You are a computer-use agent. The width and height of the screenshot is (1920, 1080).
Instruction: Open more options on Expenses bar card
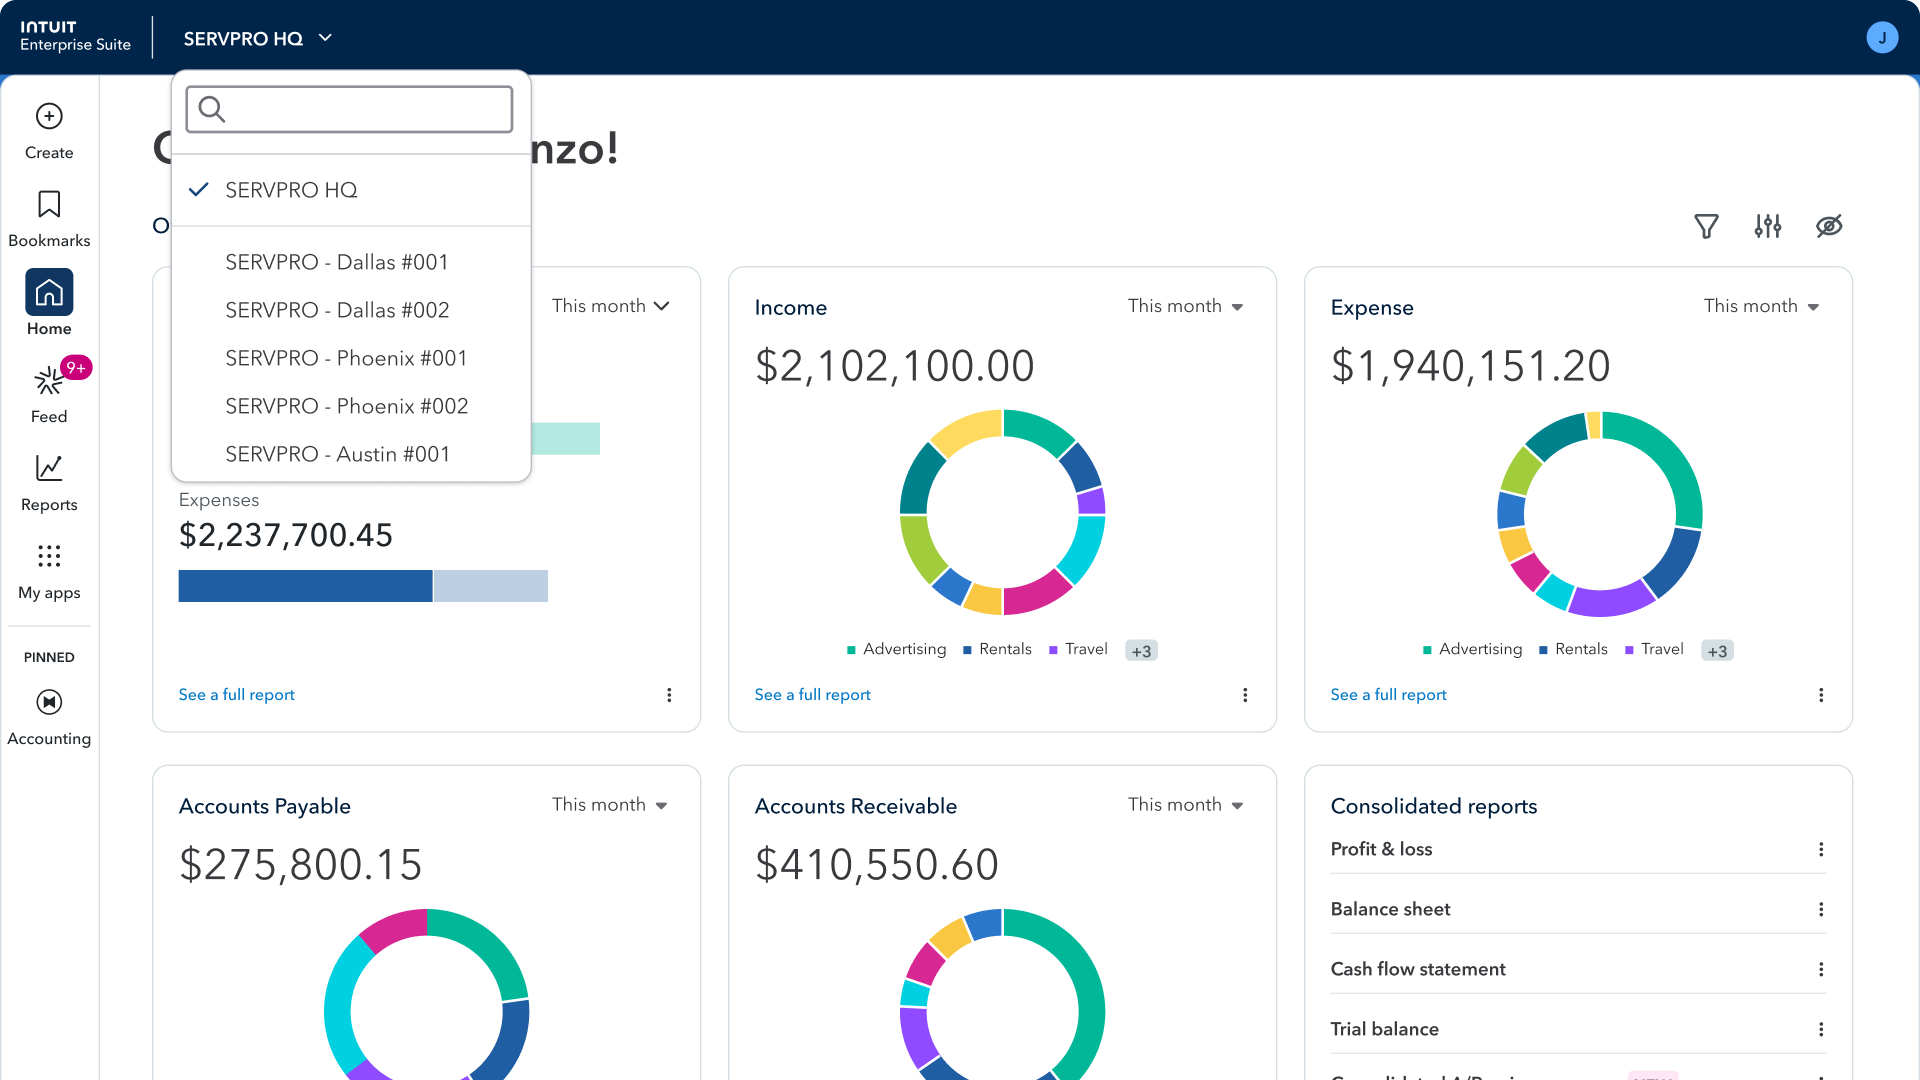pos(669,695)
